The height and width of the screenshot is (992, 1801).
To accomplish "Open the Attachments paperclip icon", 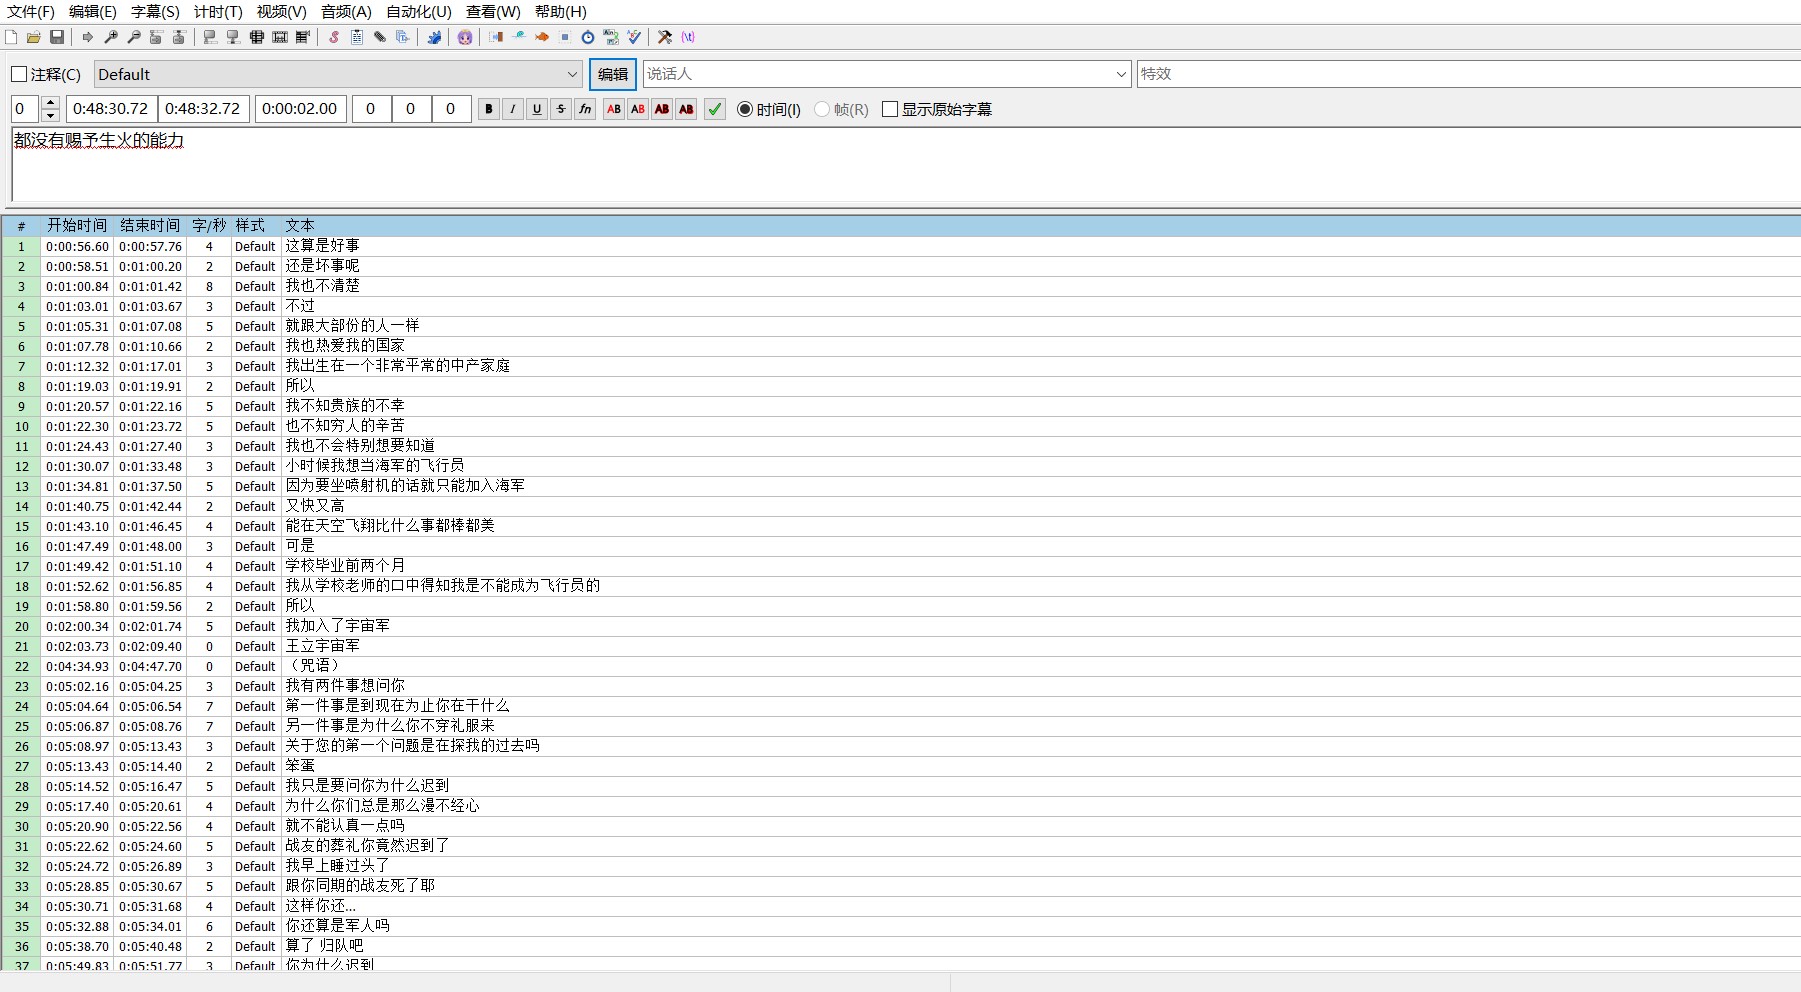I will click(380, 37).
